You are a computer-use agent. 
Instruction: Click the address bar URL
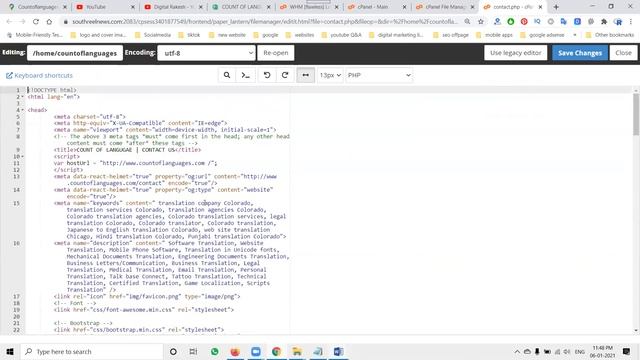265,22
